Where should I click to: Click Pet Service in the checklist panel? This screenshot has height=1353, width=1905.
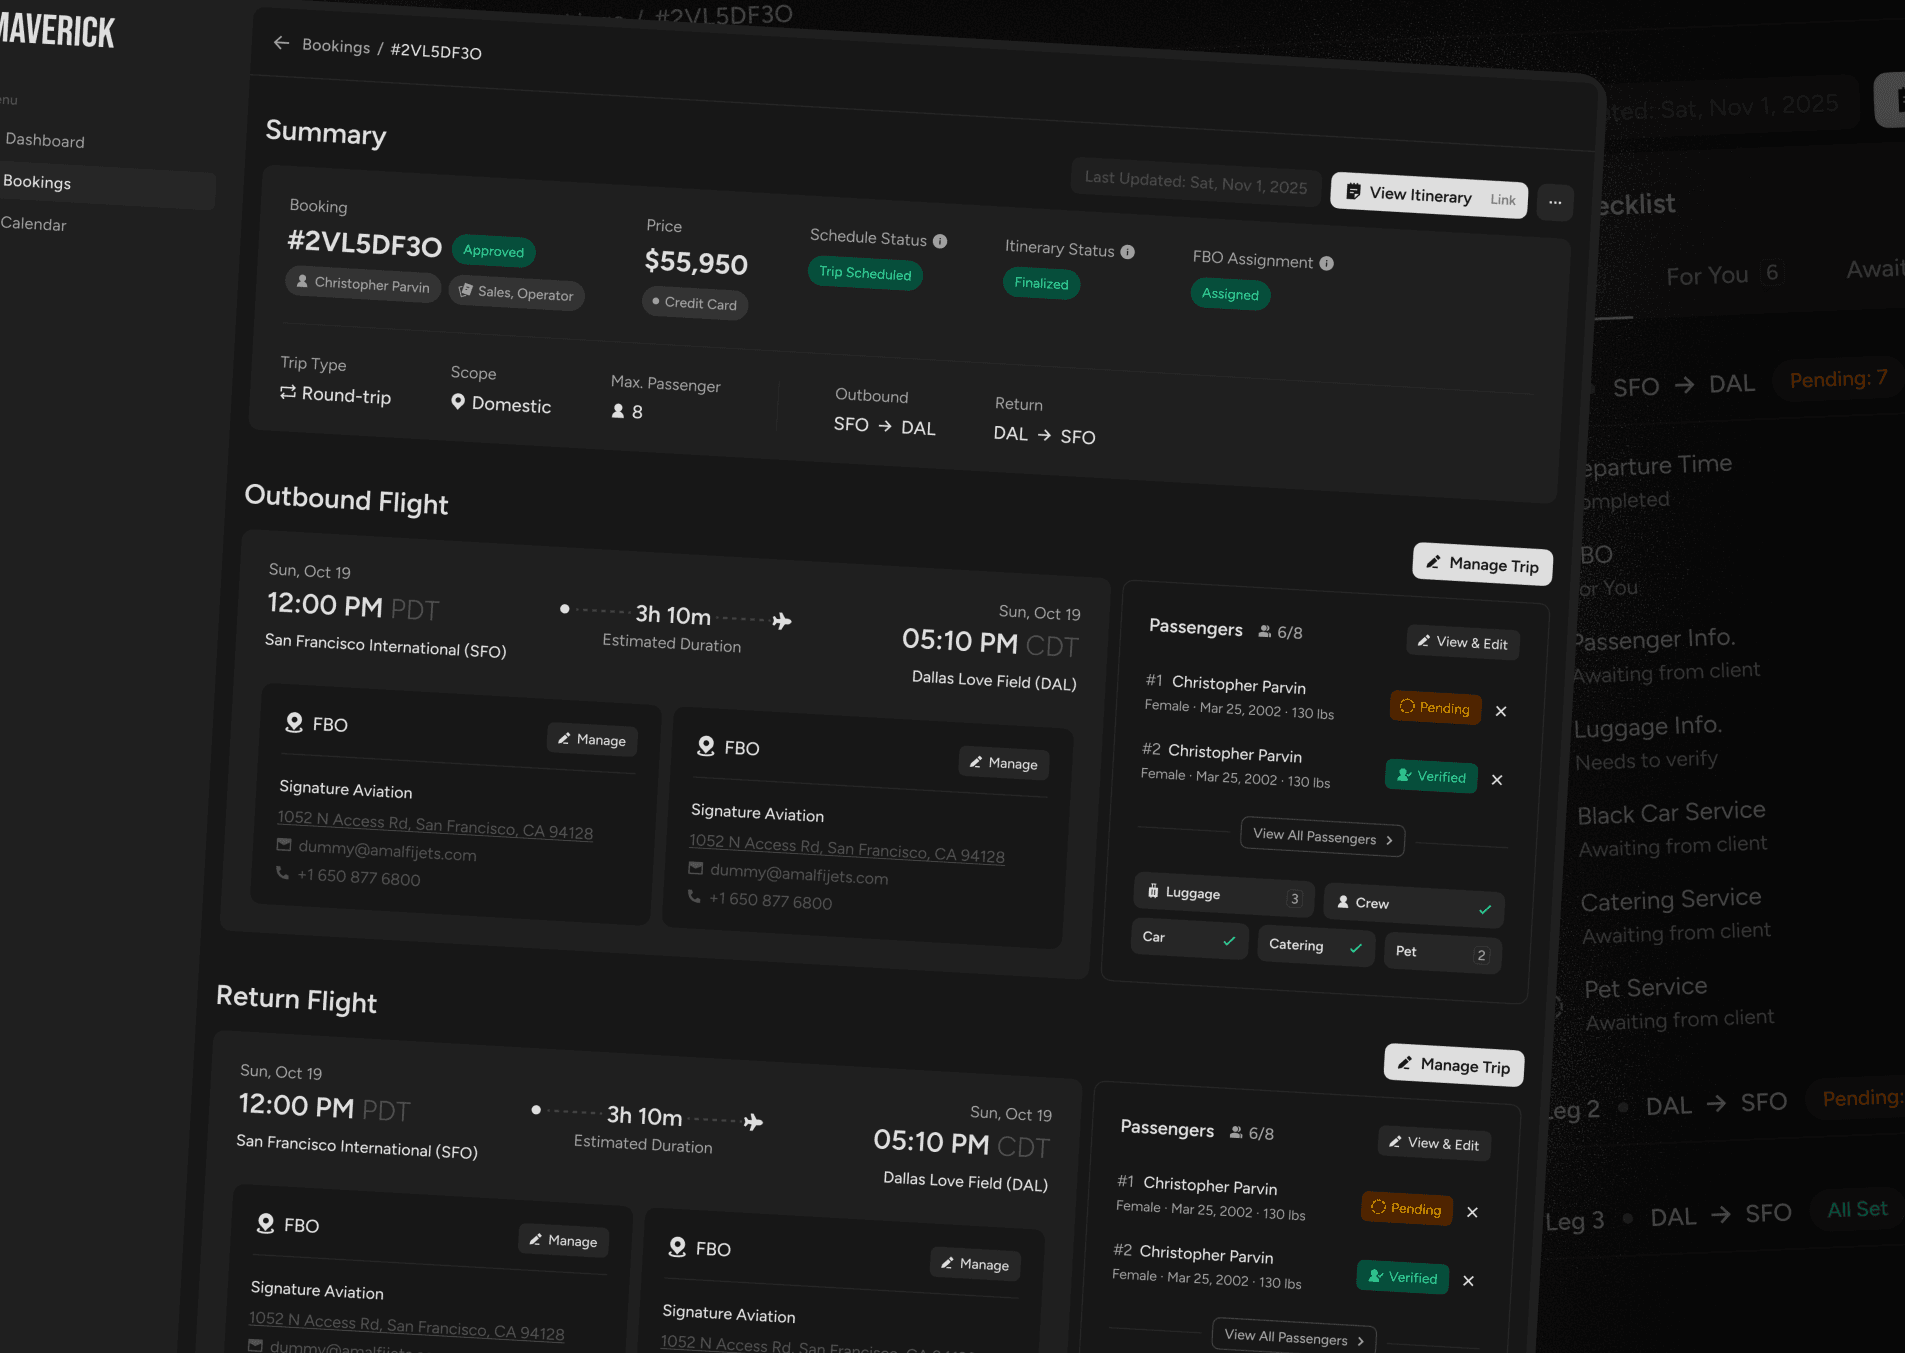coord(1646,988)
